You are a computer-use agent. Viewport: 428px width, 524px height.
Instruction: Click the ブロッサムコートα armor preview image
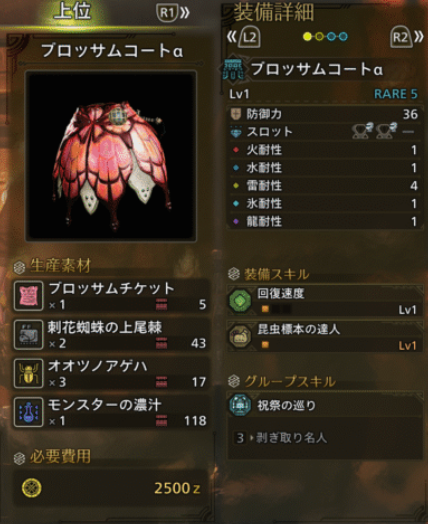111,156
